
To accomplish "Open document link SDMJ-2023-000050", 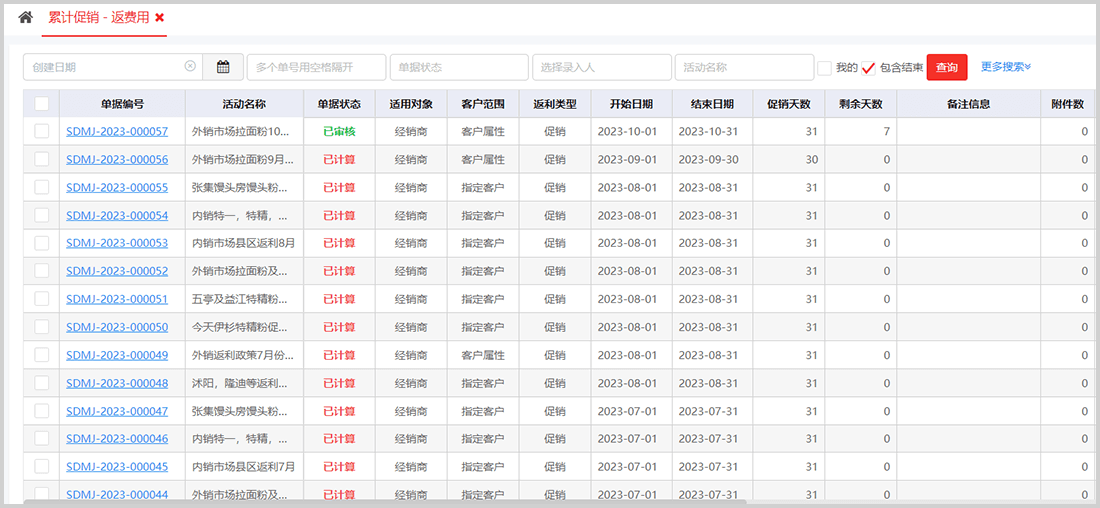I will coord(117,327).
